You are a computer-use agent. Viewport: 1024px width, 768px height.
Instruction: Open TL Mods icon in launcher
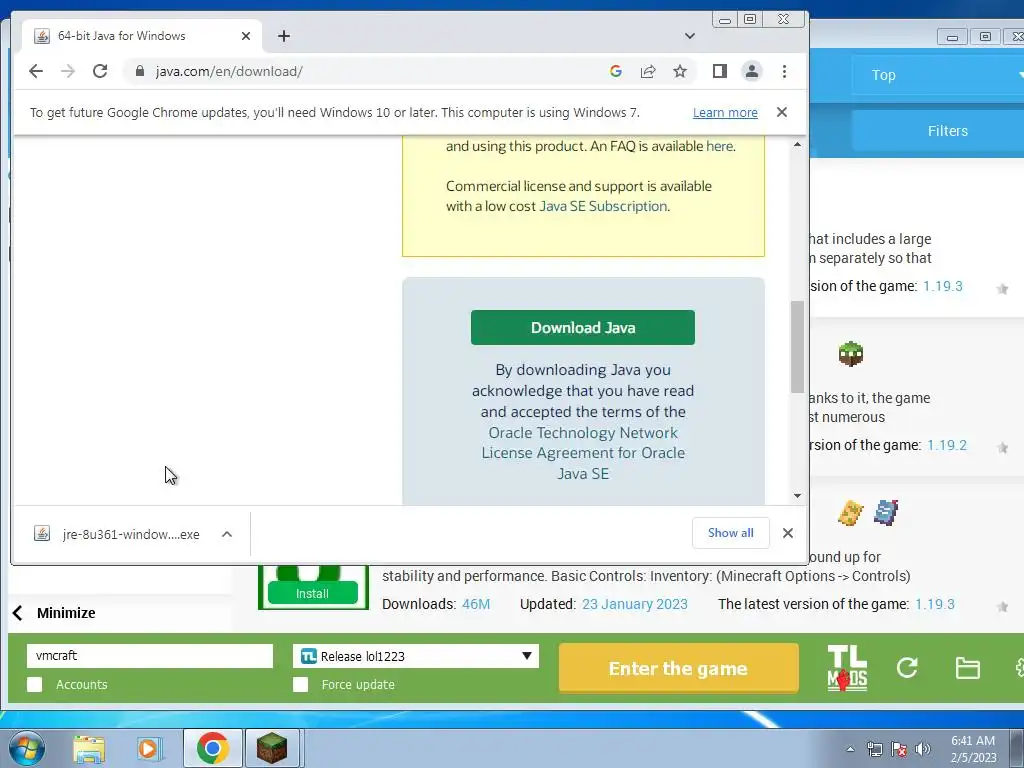847,668
